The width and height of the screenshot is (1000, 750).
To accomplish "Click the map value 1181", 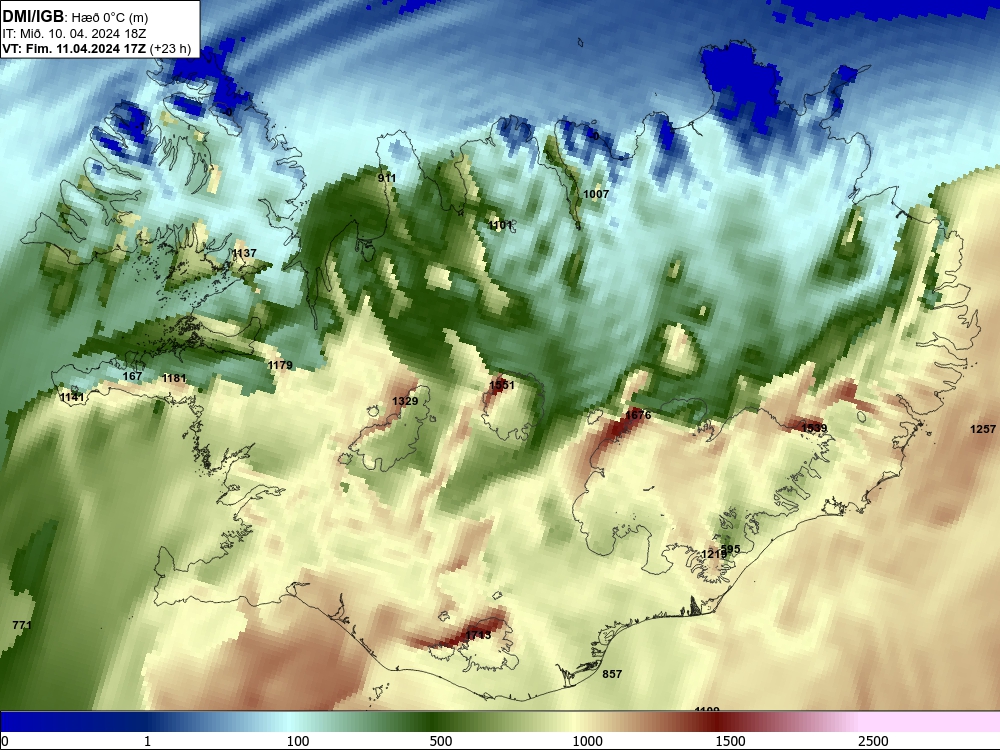I will (174, 378).
